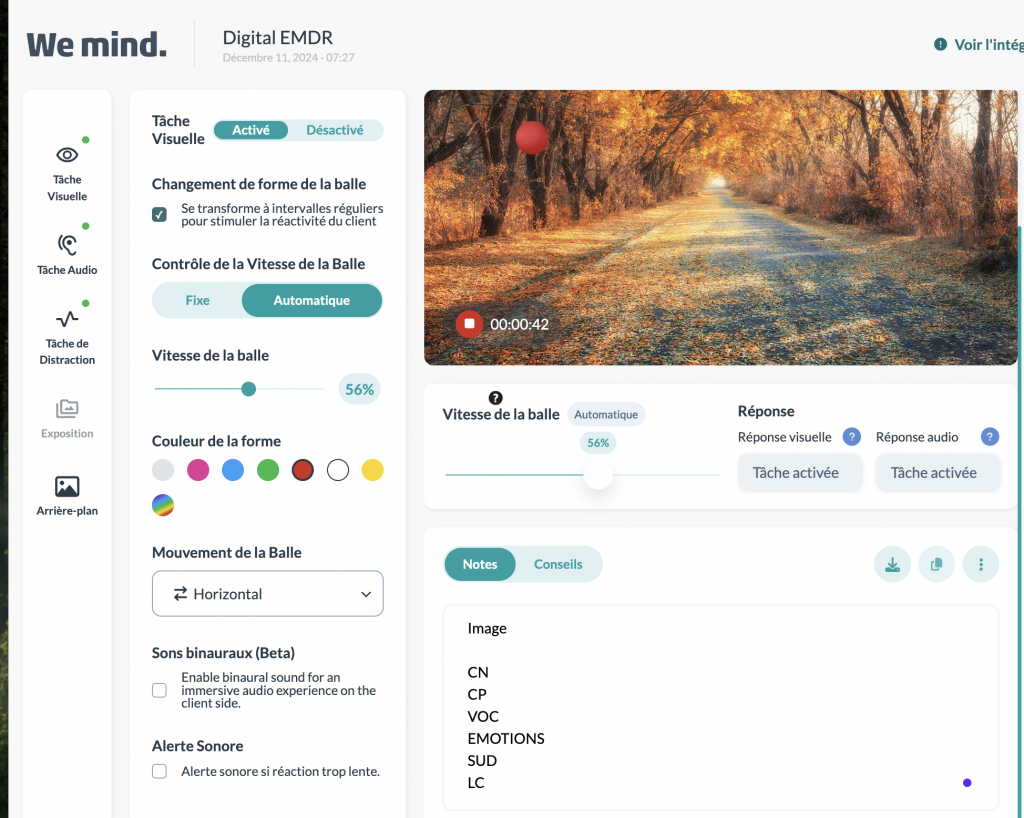Click the help icon beside Réponse visuelle
This screenshot has width=1024, height=818.
(851, 437)
